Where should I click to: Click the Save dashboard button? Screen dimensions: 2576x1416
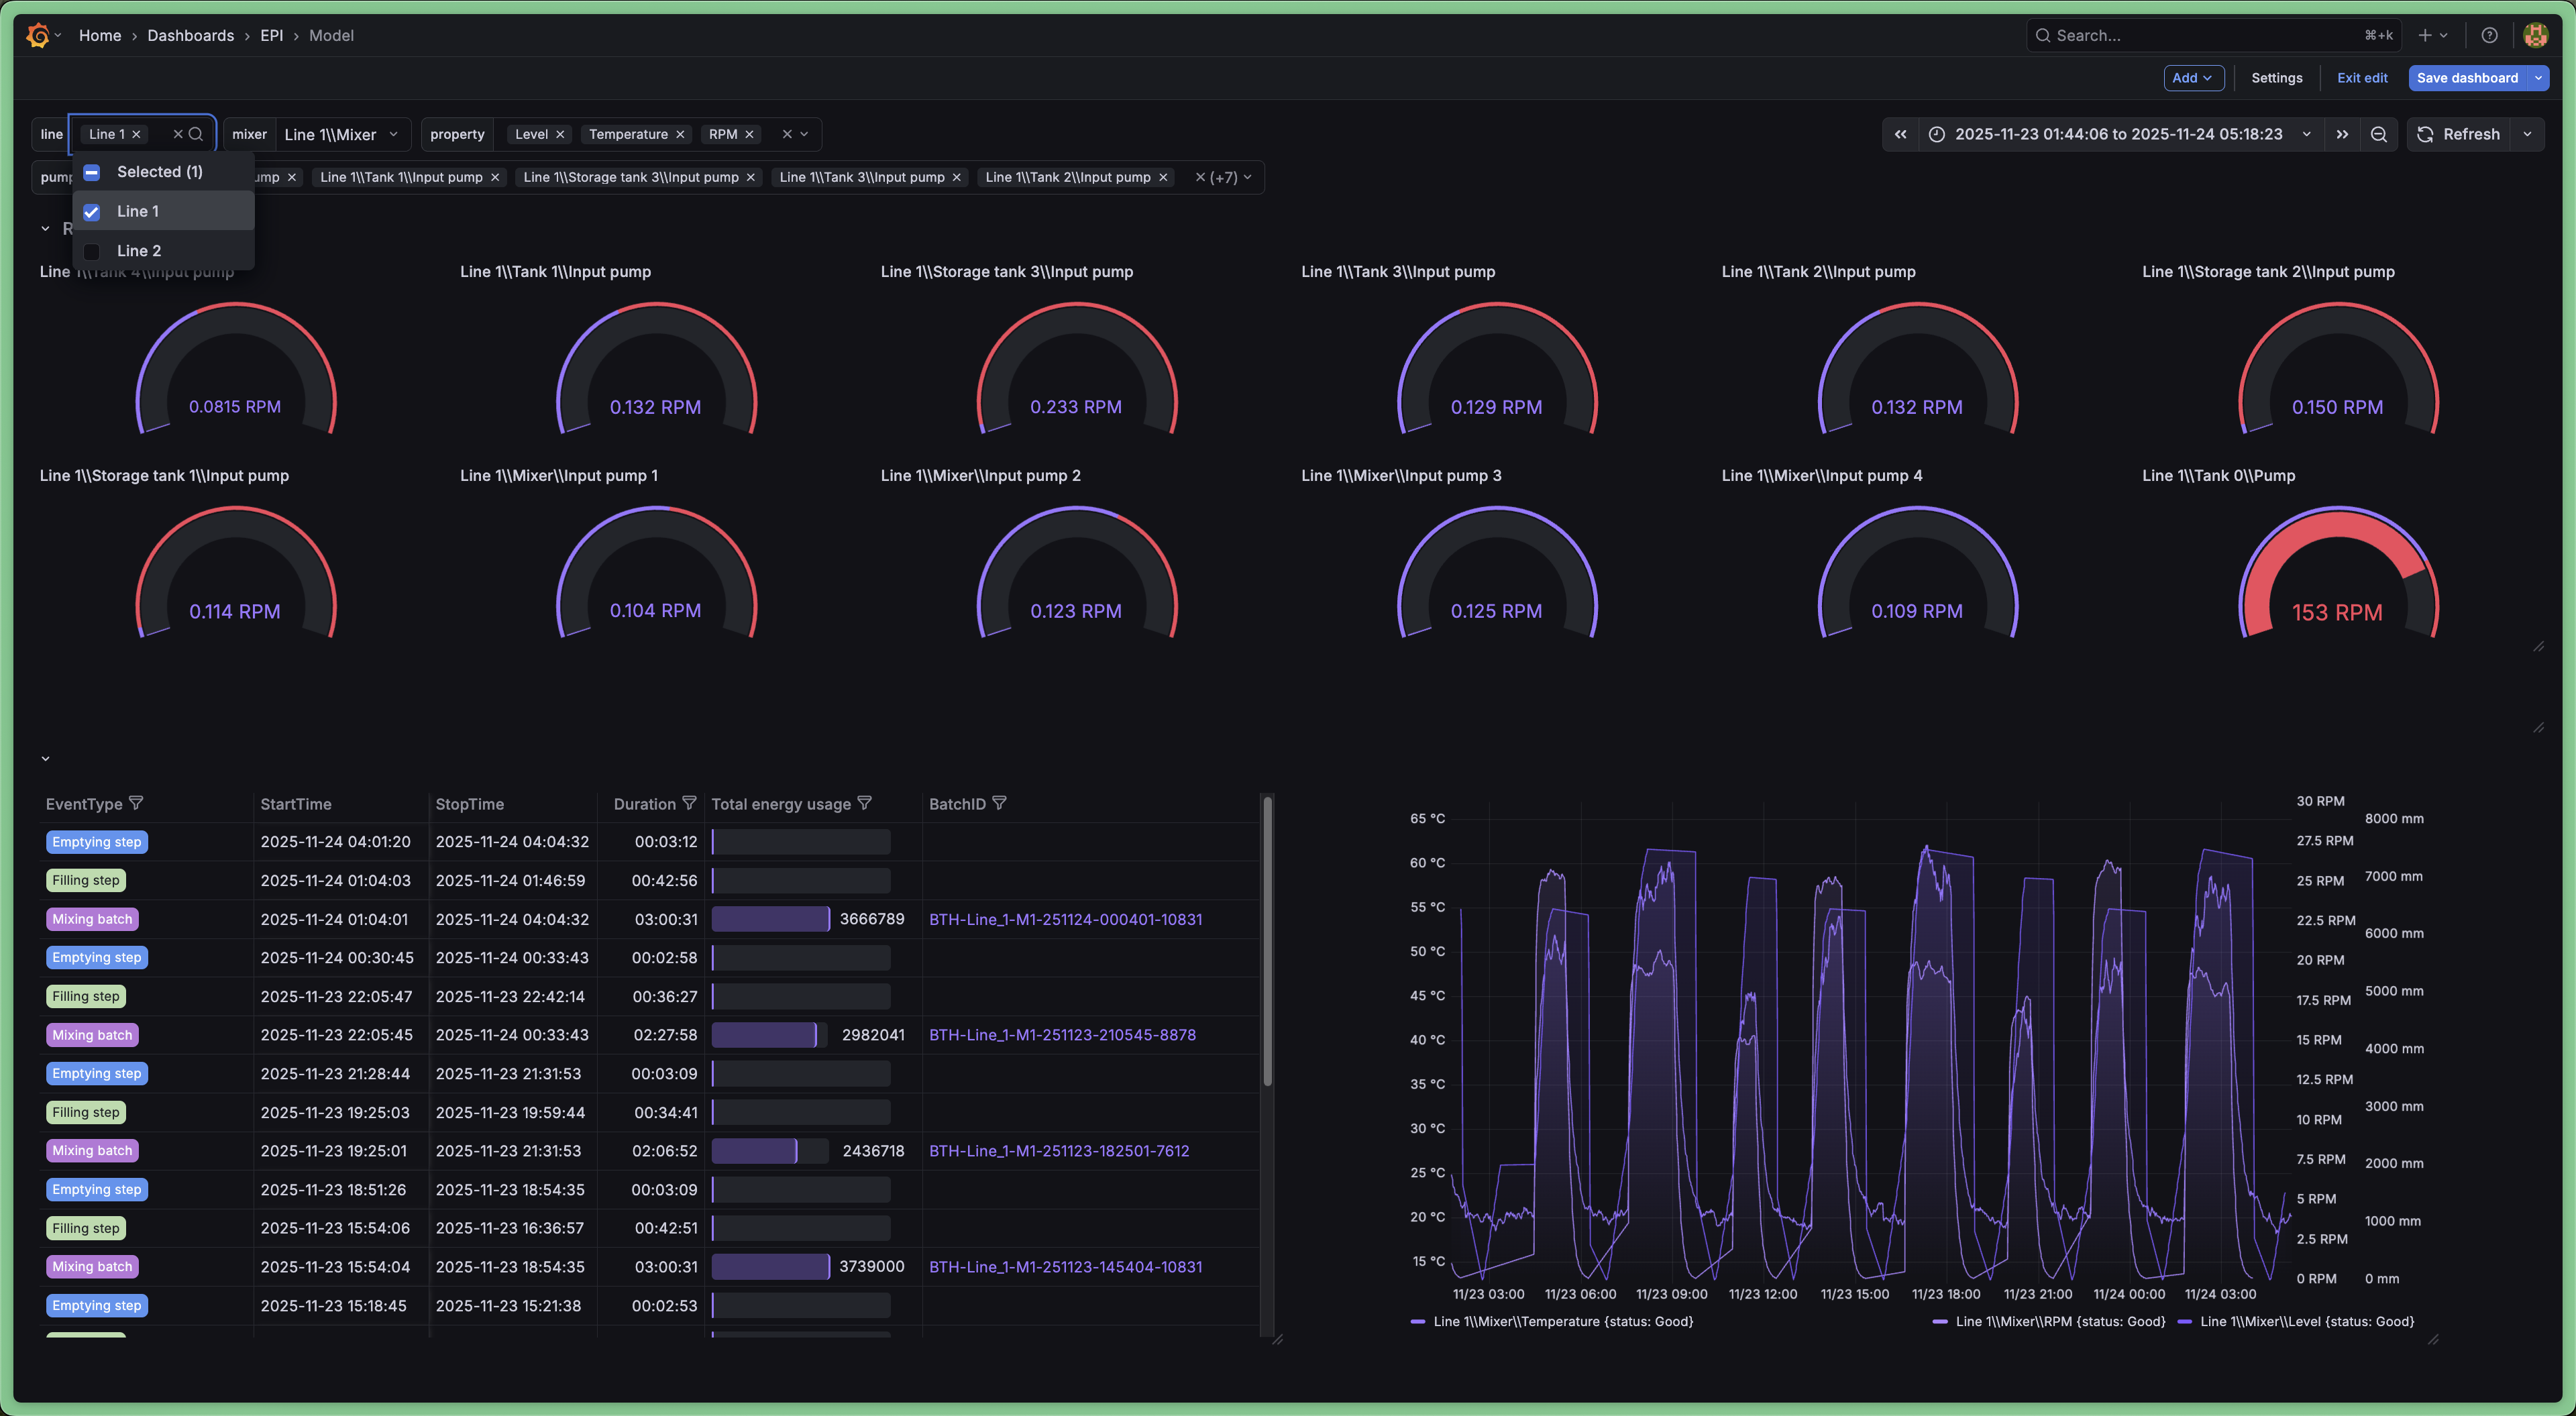(2466, 78)
